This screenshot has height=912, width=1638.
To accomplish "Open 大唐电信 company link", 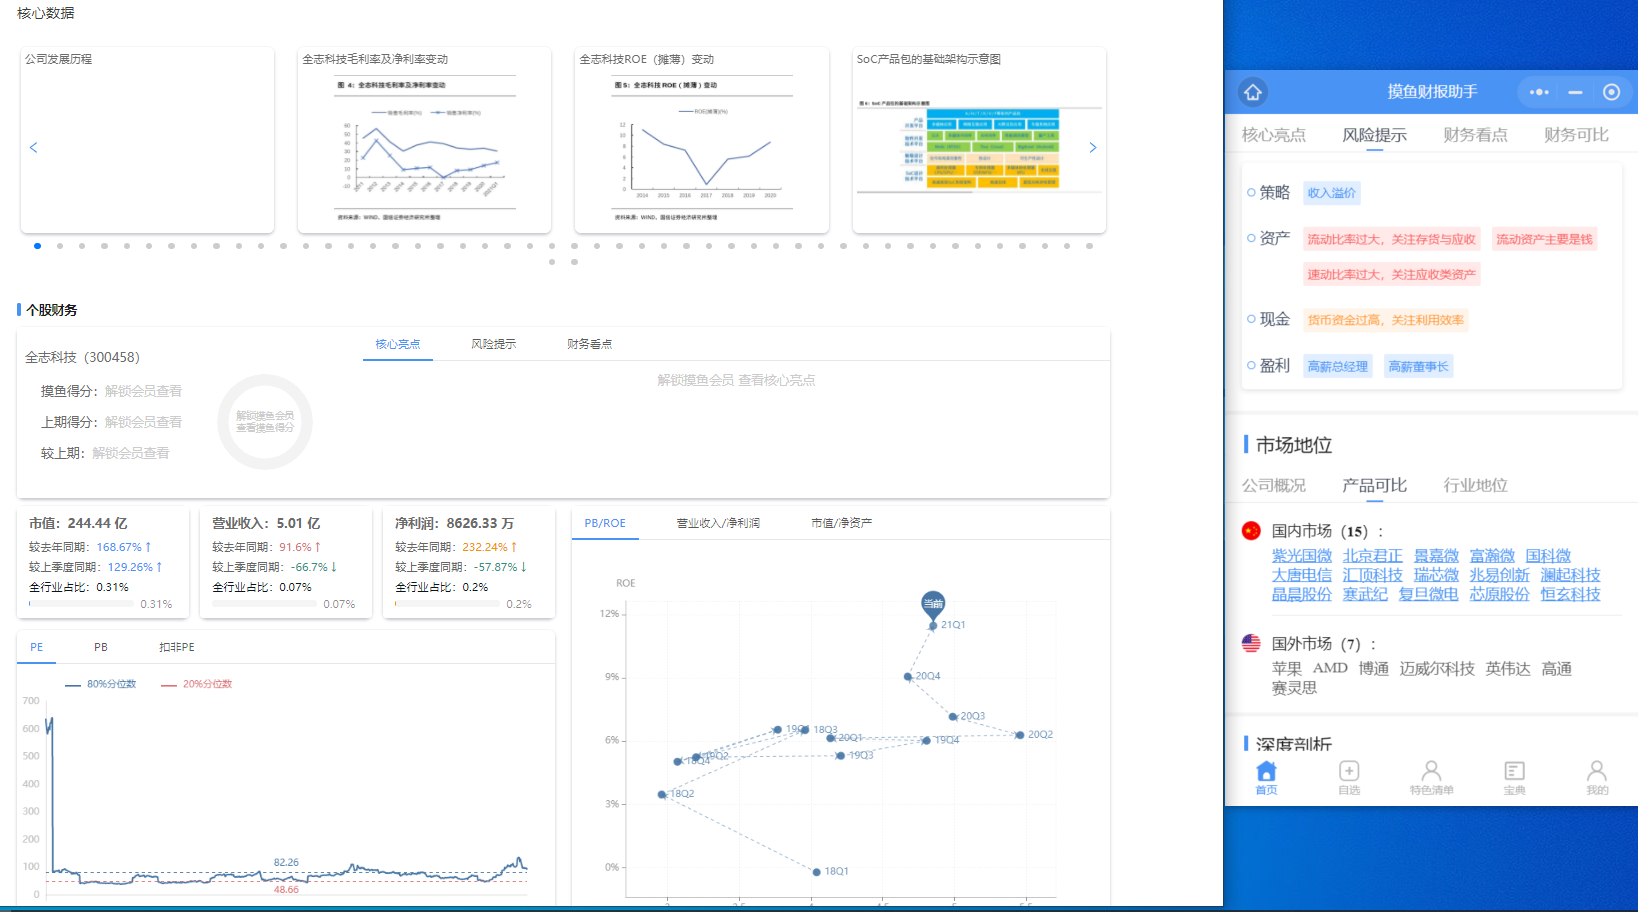I will coord(1302,575).
